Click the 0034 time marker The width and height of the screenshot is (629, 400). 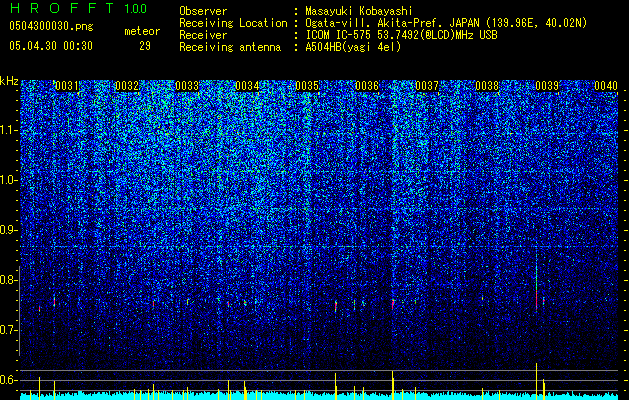point(247,86)
